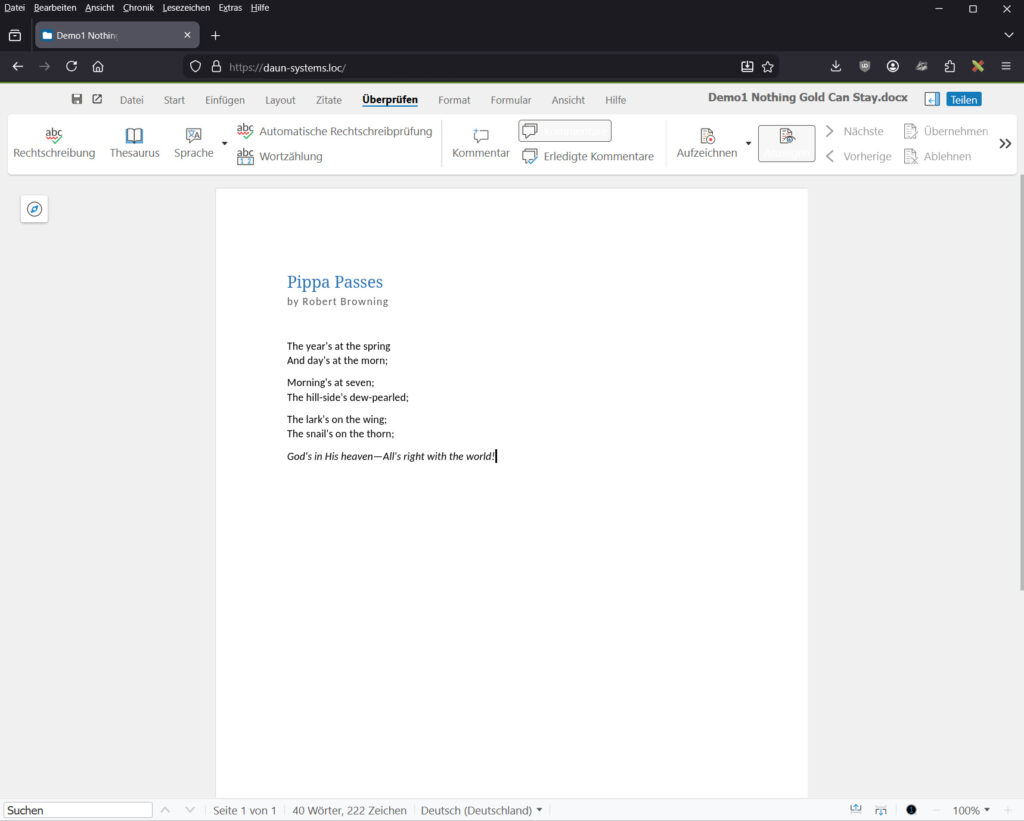Click the save document icon
This screenshot has height=821, width=1024.
point(77,99)
